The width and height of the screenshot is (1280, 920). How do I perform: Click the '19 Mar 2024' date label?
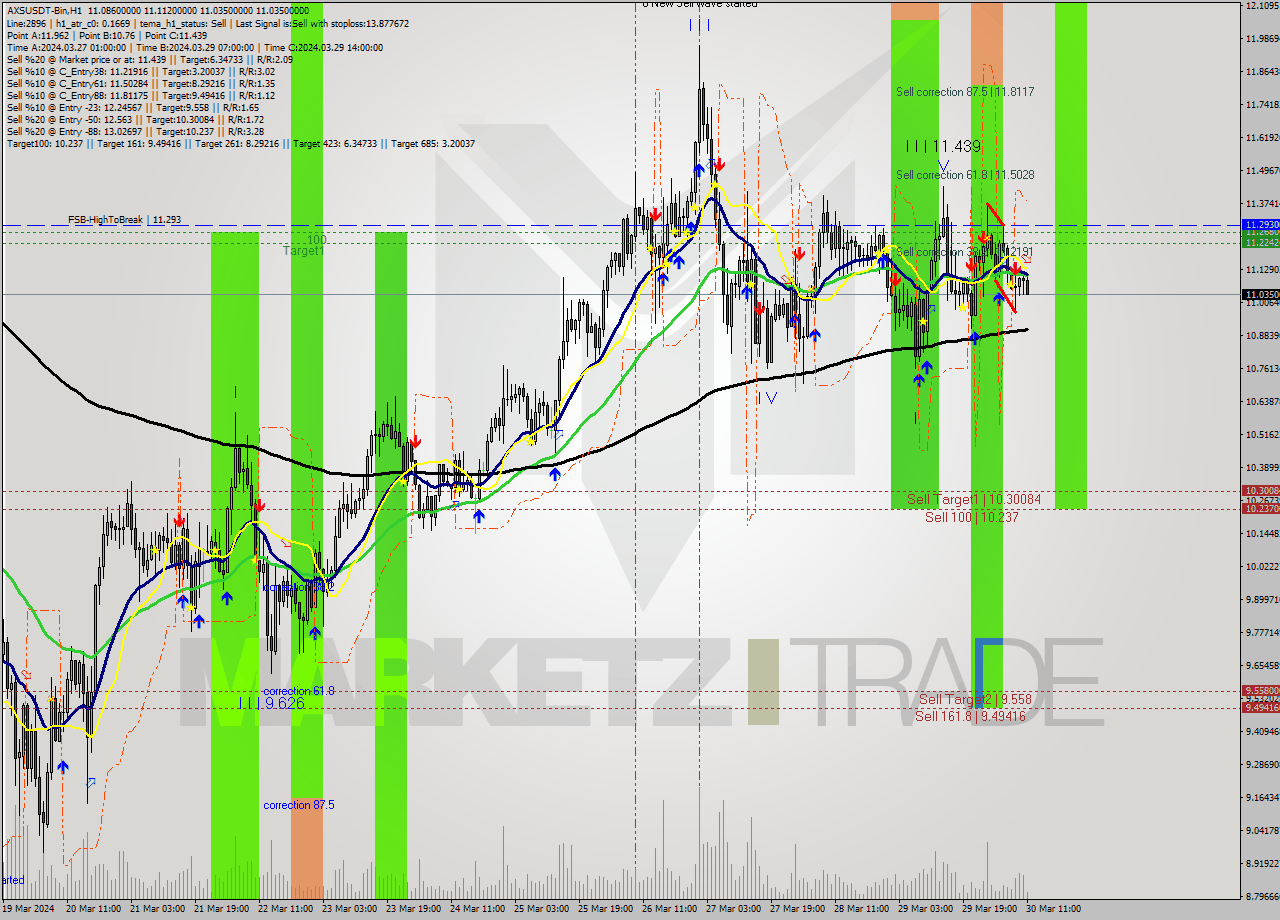26,909
